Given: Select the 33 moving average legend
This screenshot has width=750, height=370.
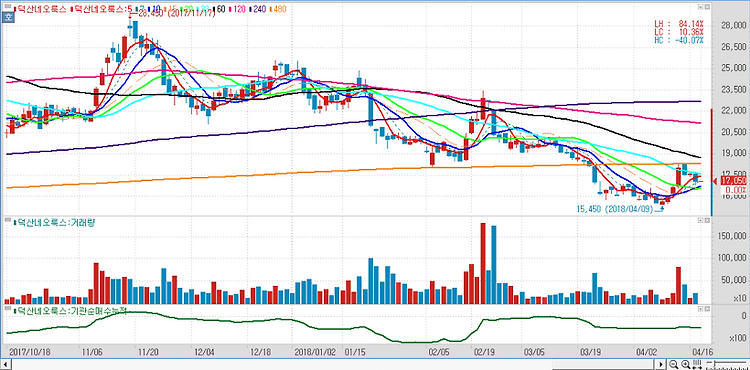Looking at the screenshot, I should click(205, 9).
